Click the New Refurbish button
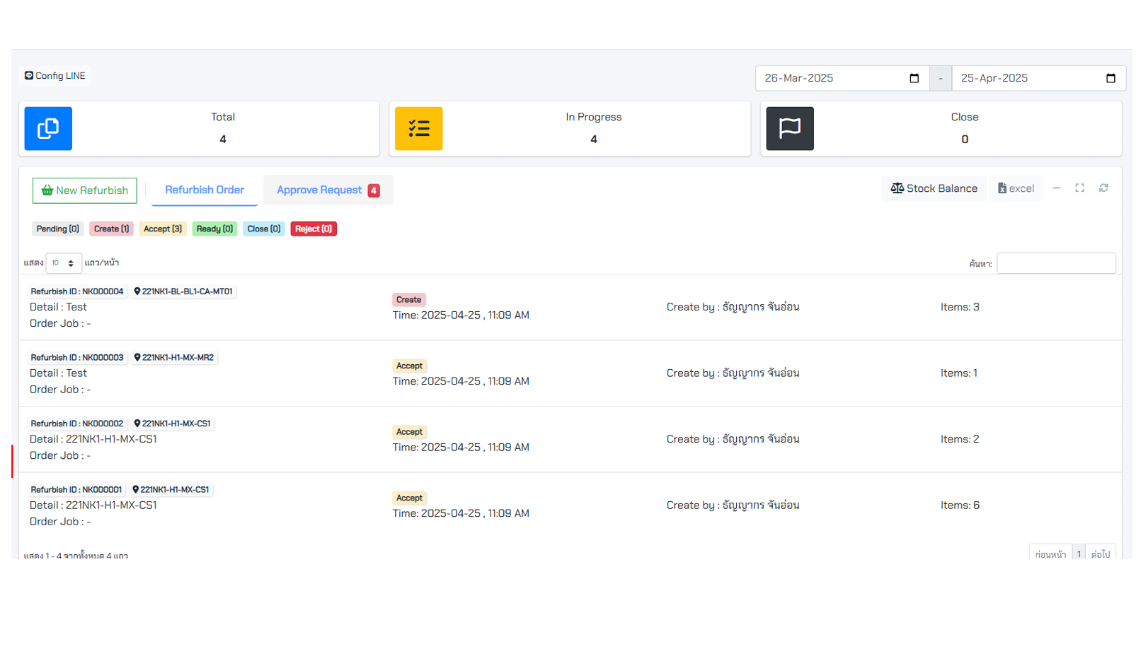The height and width of the screenshot is (656, 1138). [85, 190]
